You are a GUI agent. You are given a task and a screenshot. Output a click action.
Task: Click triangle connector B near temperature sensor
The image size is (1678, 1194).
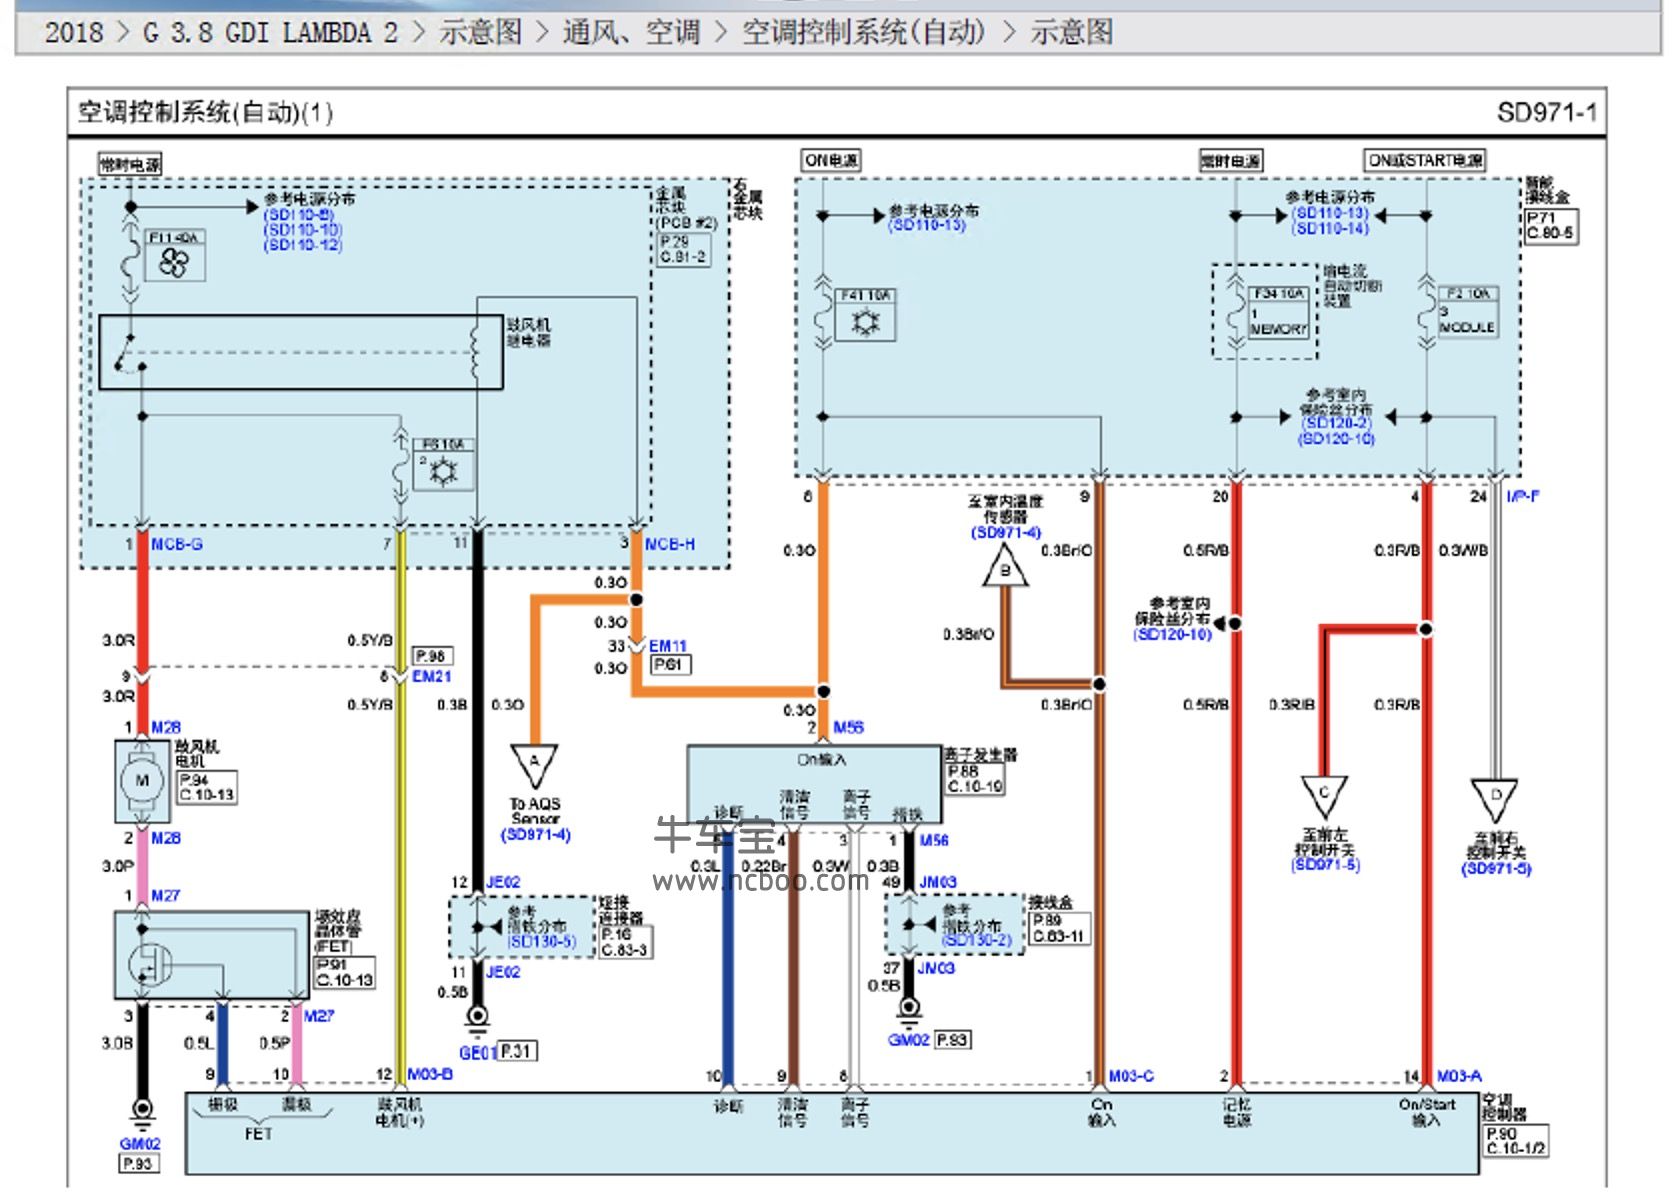point(1005,568)
